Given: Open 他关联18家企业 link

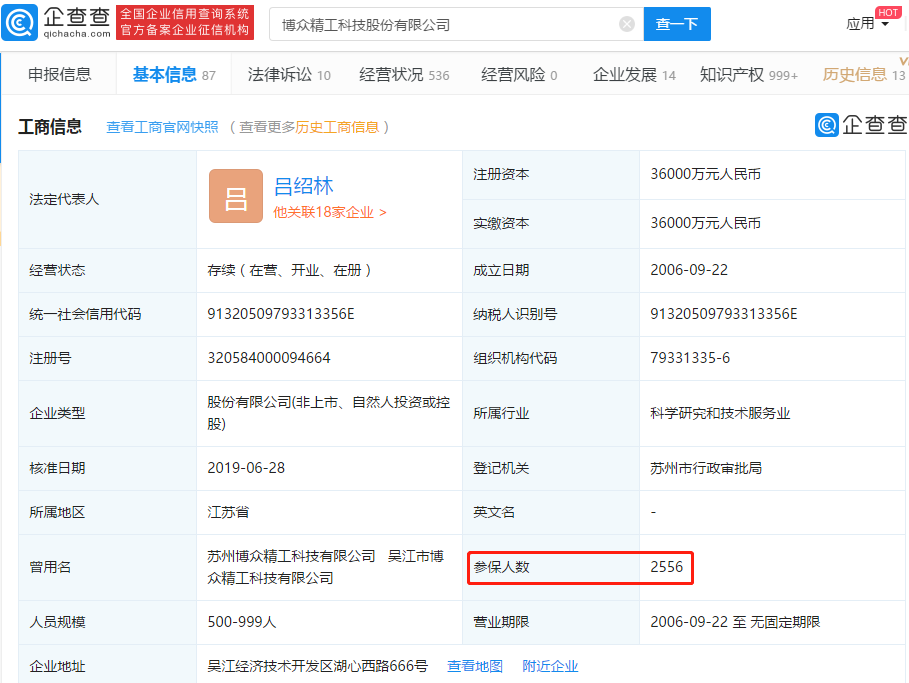Looking at the screenshot, I should click(x=329, y=212).
